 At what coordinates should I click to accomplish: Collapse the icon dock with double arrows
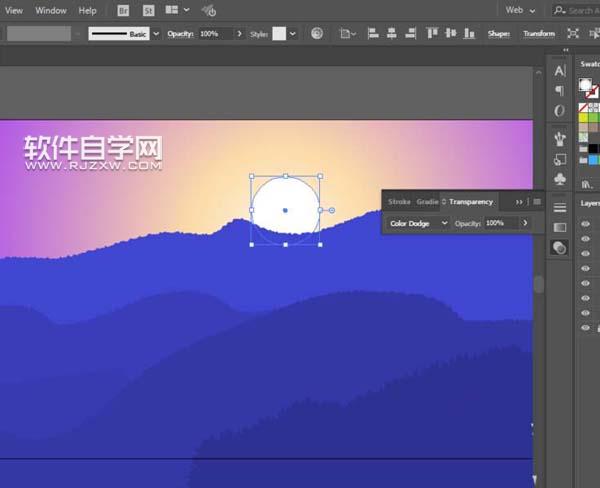[x=566, y=50]
